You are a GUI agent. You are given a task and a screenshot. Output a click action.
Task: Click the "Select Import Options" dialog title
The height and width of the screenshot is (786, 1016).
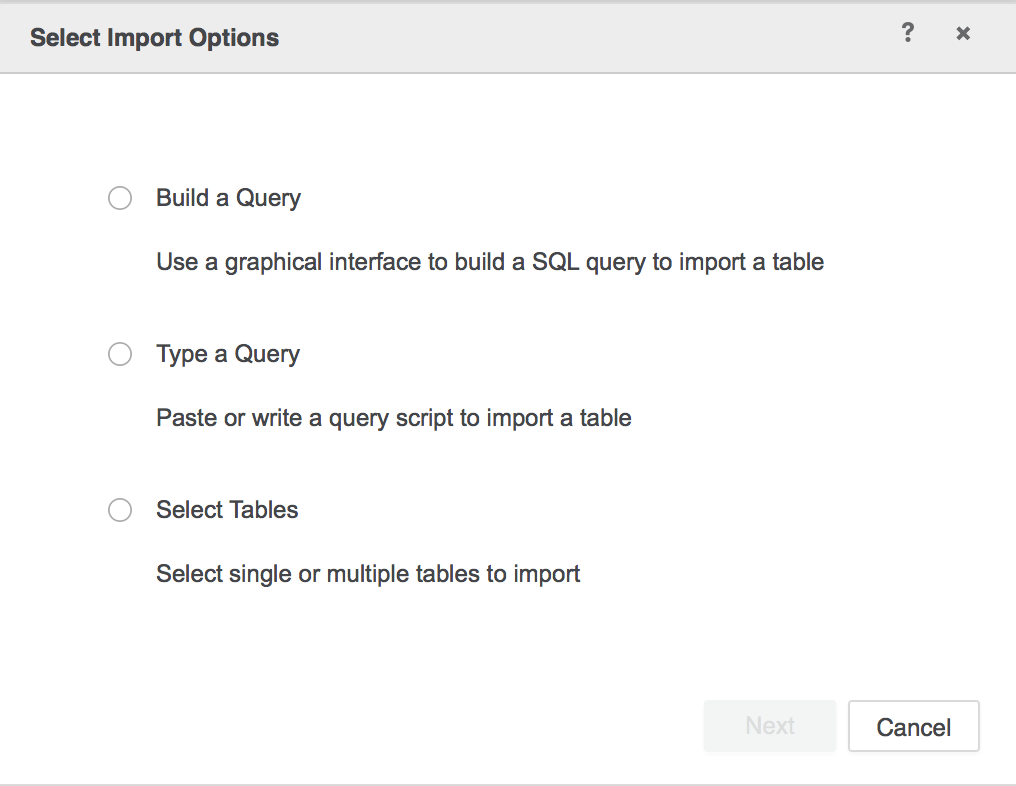154,38
